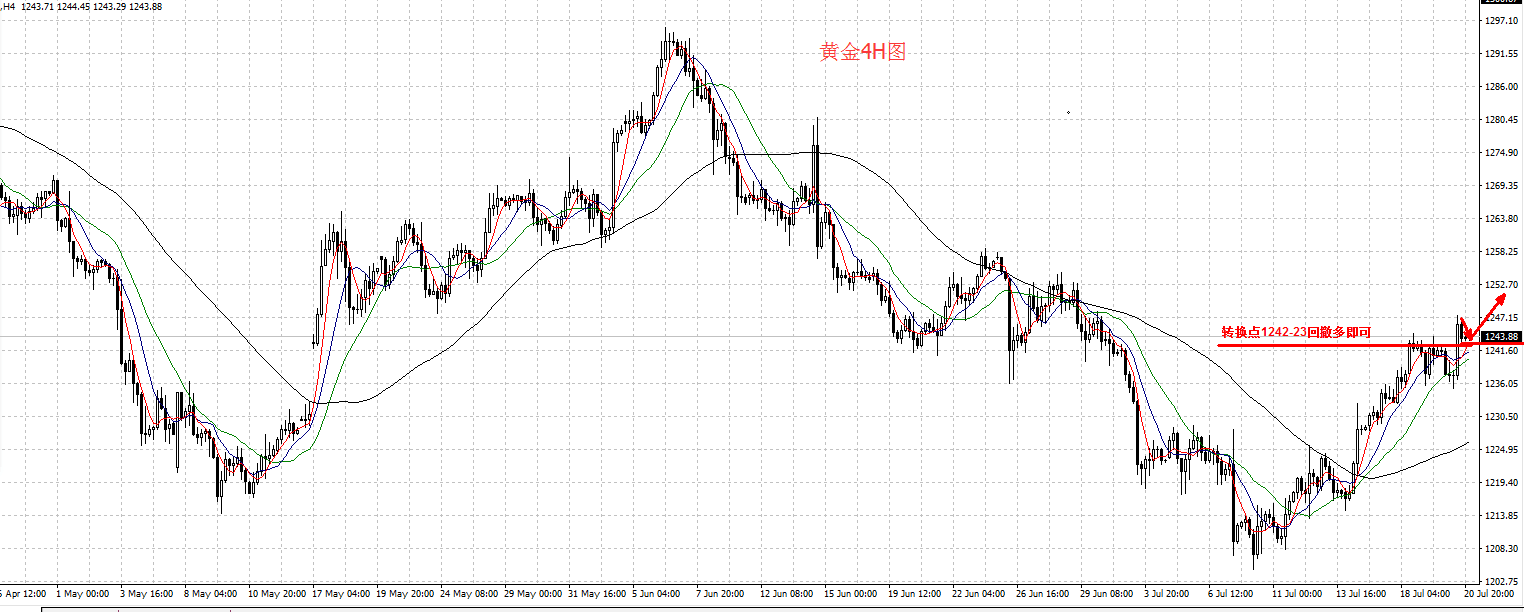Click the 1286.00 price axis label

(x=1503, y=86)
